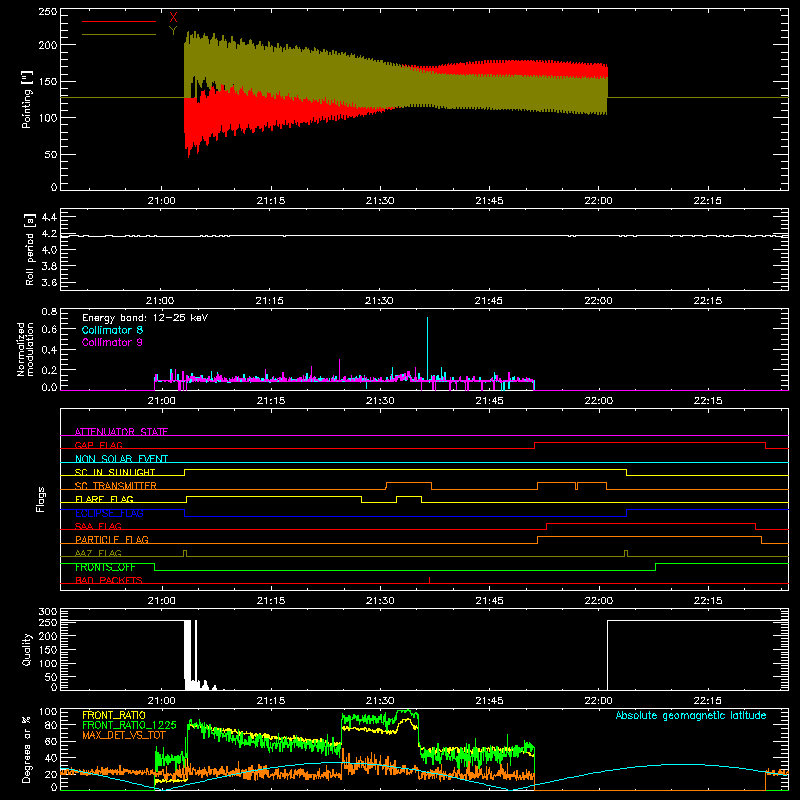This screenshot has height=800, width=800.
Task: Click the 250 tick on Pointing axis
Action: tap(48, 12)
